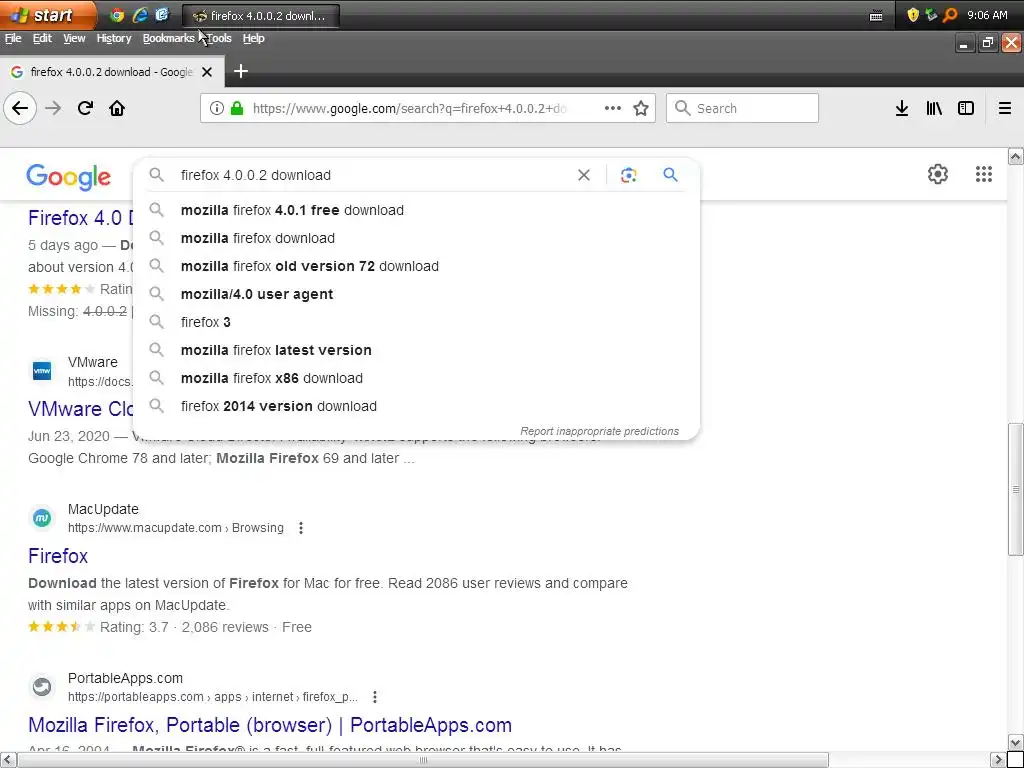Click the system tray clock 9:06 AM
The width and height of the screenshot is (1024, 768).
click(x=987, y=15)
